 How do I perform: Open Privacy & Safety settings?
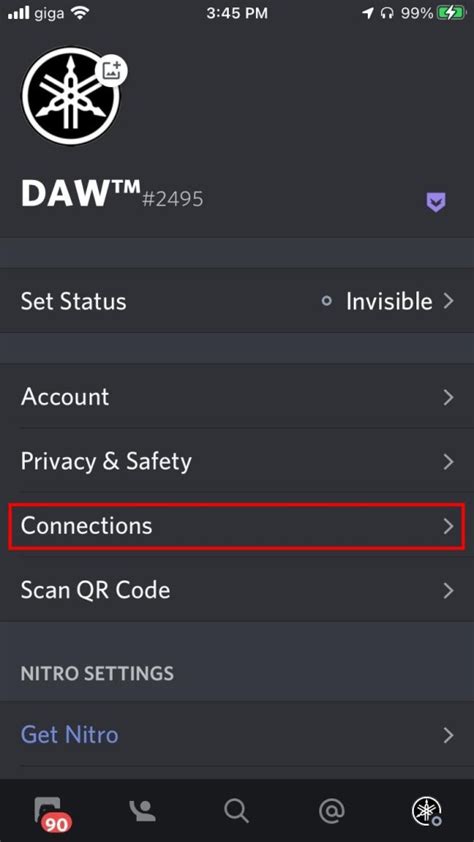point(237,461)
